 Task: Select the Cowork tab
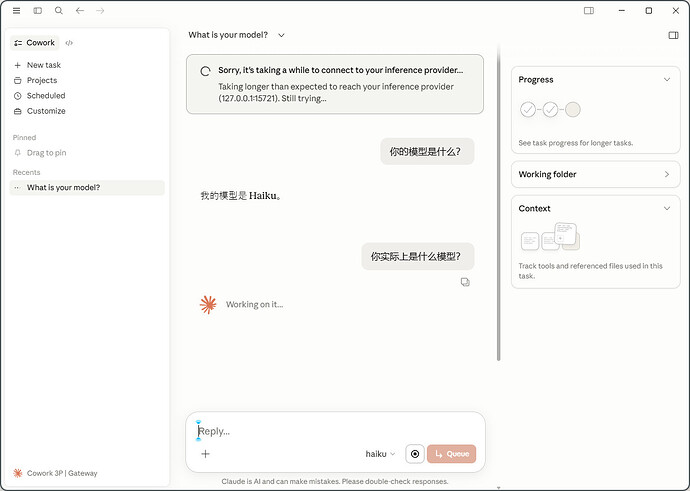click(x=34, y=43)
